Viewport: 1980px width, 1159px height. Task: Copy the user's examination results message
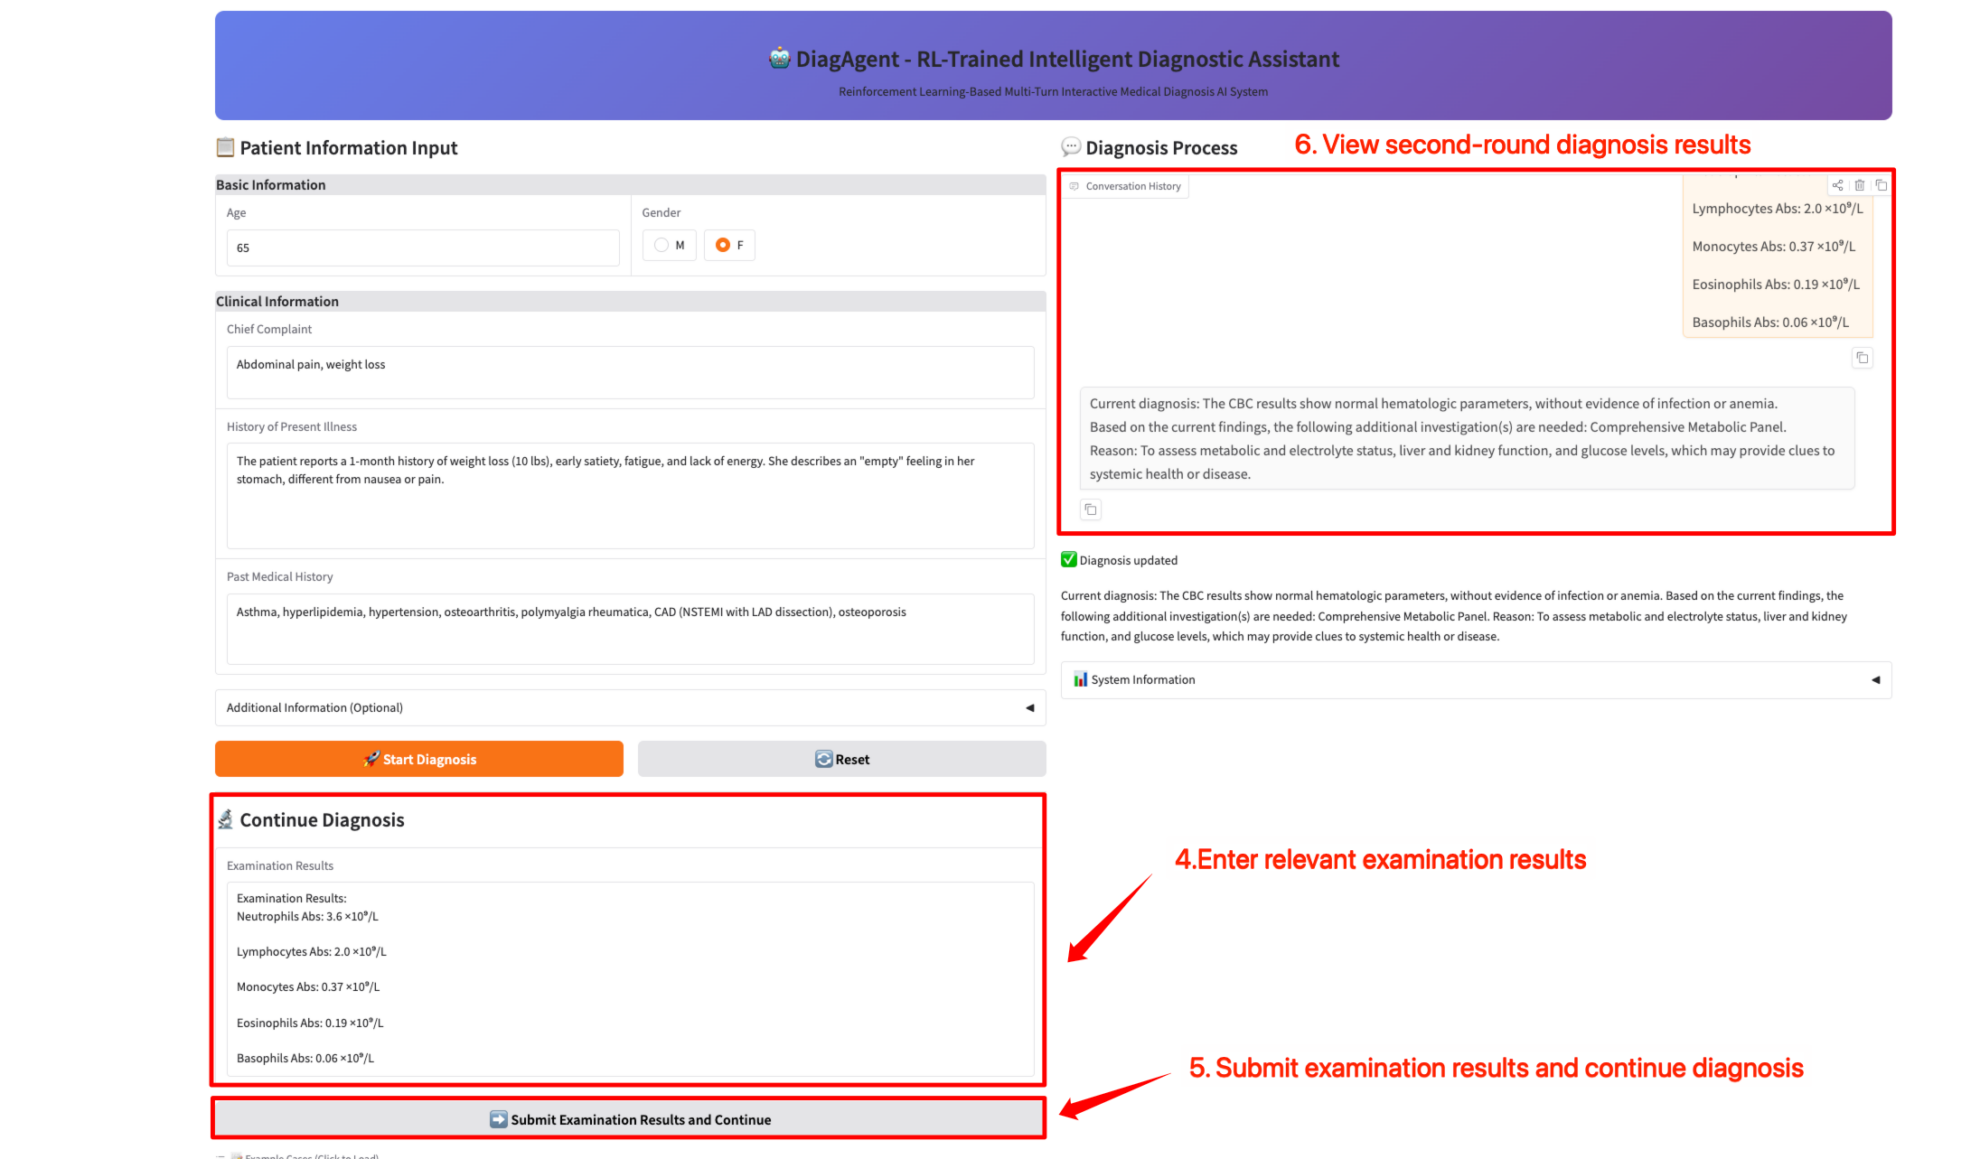1862,358
